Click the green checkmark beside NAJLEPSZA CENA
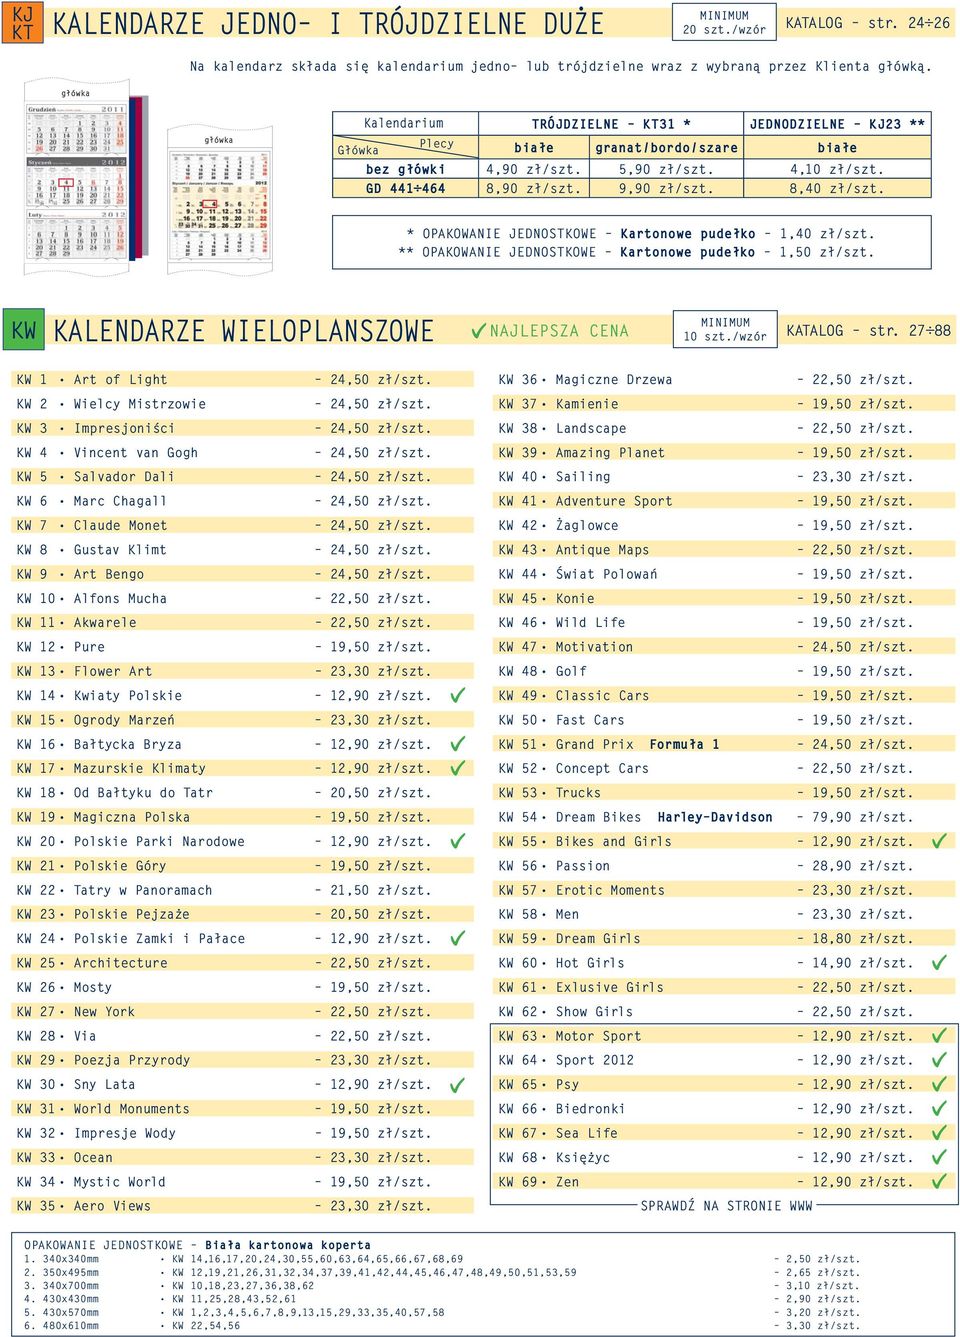Screen dimensions: 960x1337 pos(478,330)
